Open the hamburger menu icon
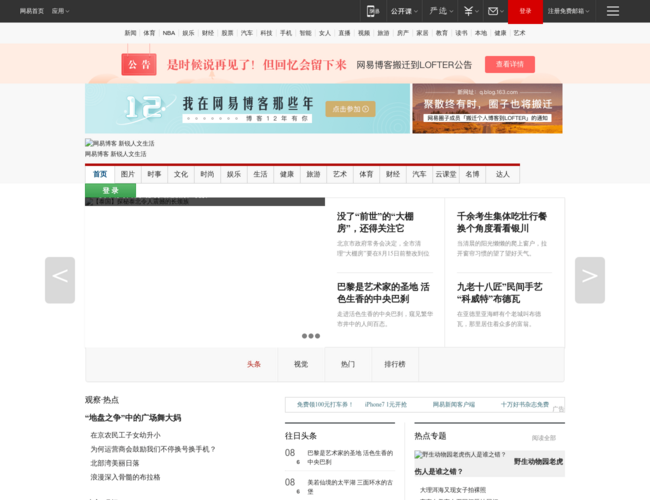The image size is (650, 500). point(613,11)
